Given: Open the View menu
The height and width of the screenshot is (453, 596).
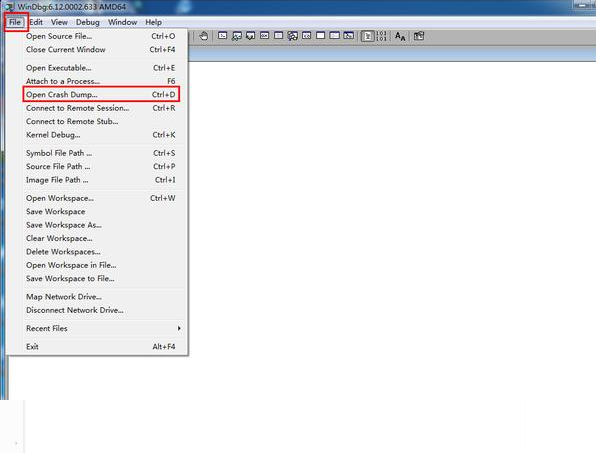Looking at the screenshot, I should [x=59, y=22].
